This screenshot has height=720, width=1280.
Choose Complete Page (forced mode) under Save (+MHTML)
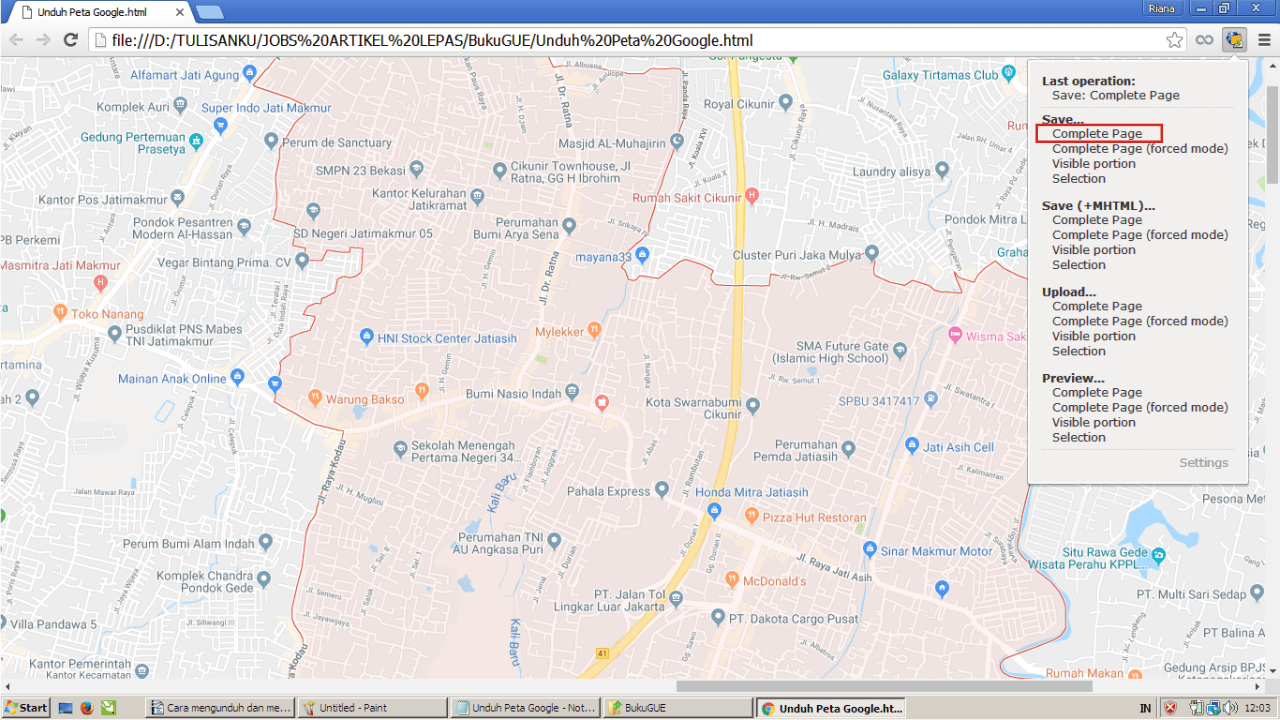(x=1140, y=235)
